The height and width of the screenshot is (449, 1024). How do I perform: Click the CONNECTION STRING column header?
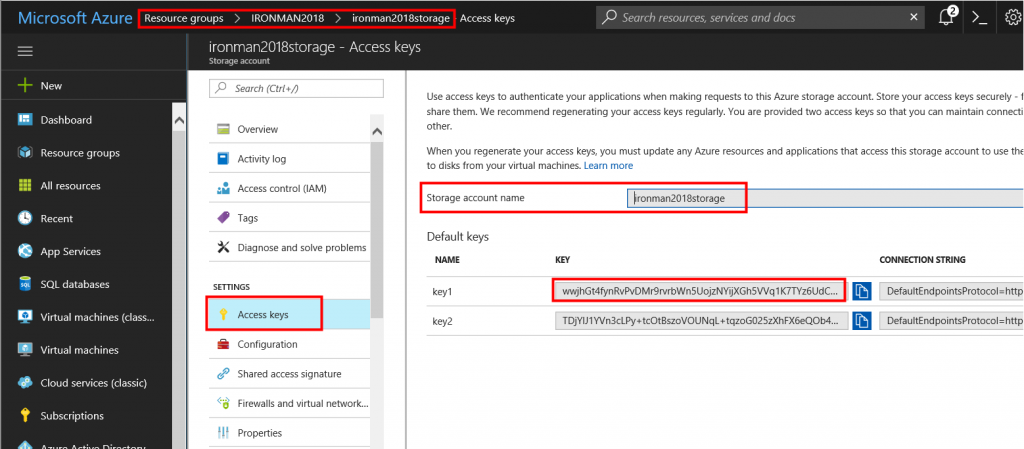click(922, 260)
